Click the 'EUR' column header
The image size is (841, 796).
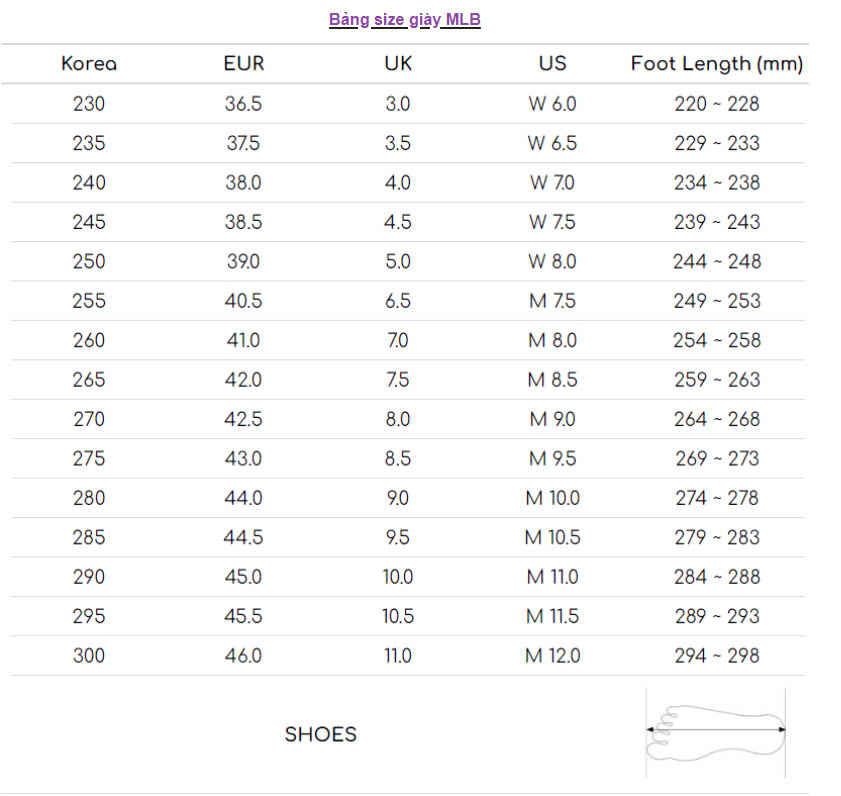tap(244, 64)
